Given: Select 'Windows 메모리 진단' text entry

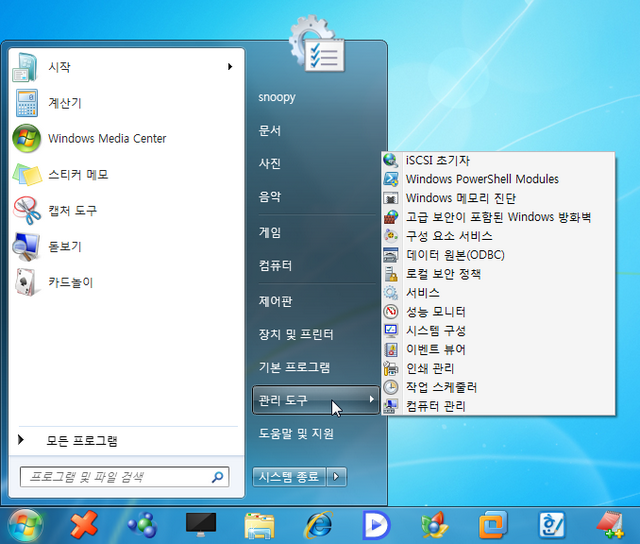Looking at the screenshot, I should tap(461, 198).
